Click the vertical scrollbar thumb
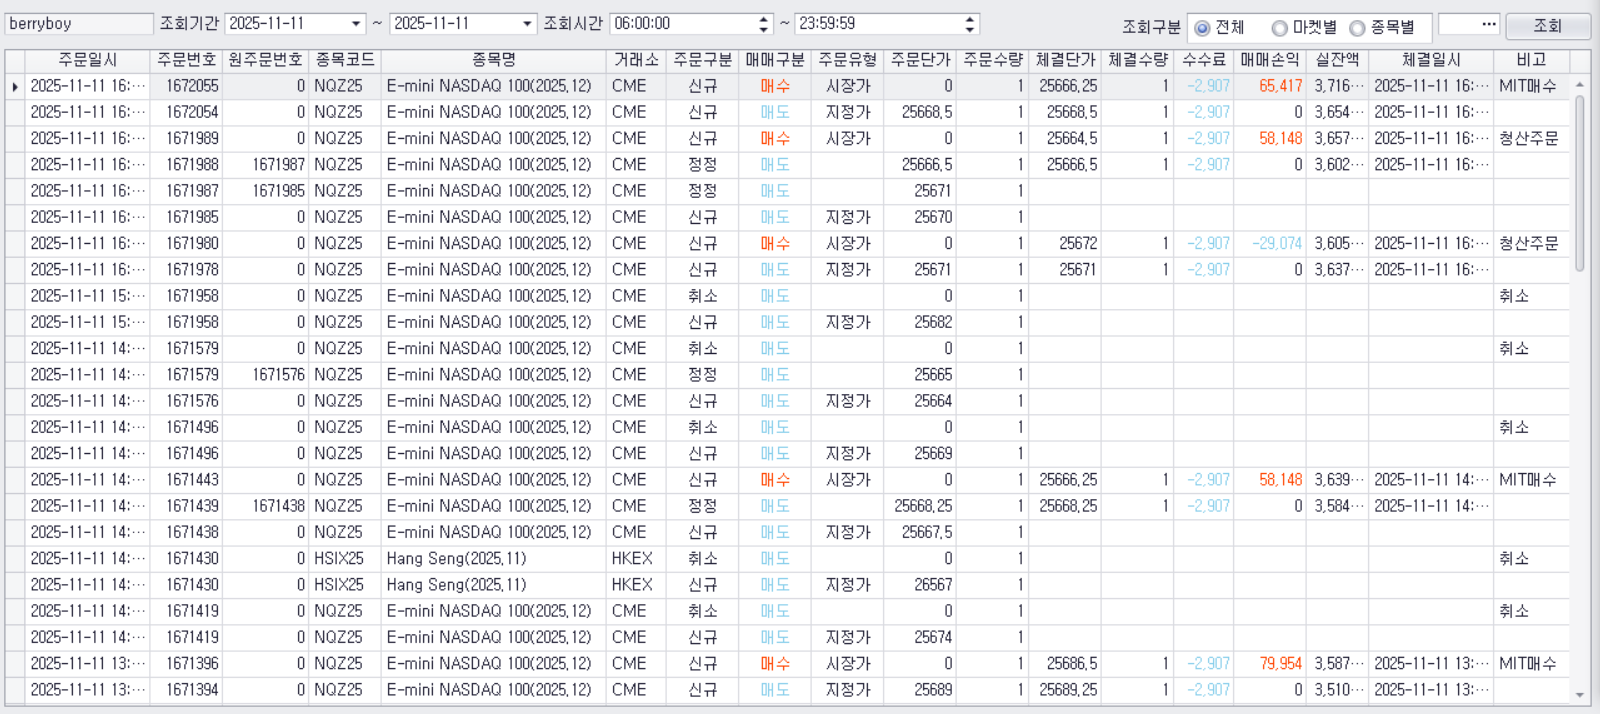 click(1580, 183)
